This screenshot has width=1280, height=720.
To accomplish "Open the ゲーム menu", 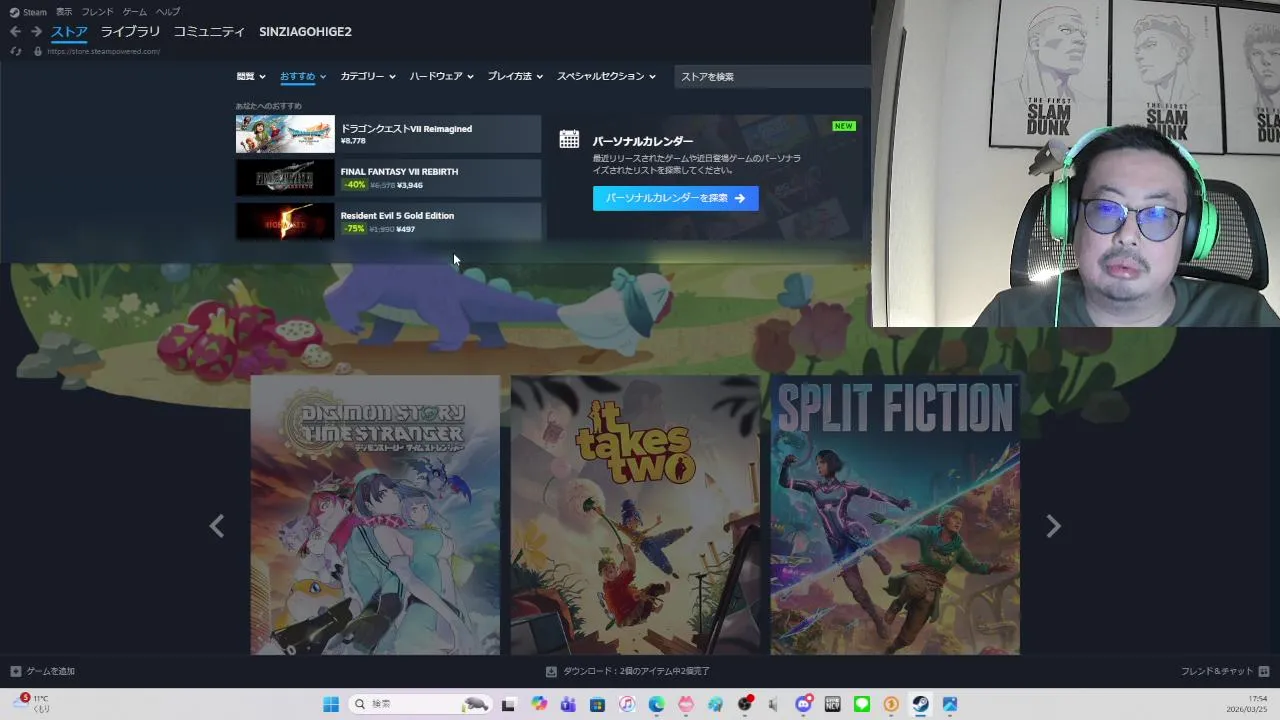I will (135, 12).
